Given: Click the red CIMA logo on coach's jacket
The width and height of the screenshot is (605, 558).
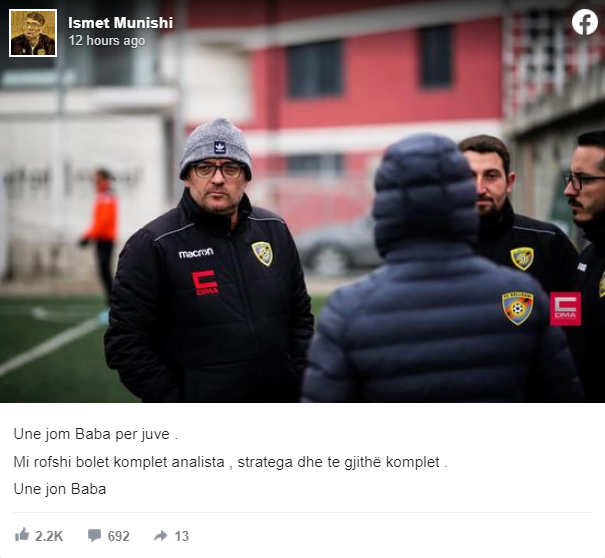Looking at the screenshot, I should tap(205, 283).
